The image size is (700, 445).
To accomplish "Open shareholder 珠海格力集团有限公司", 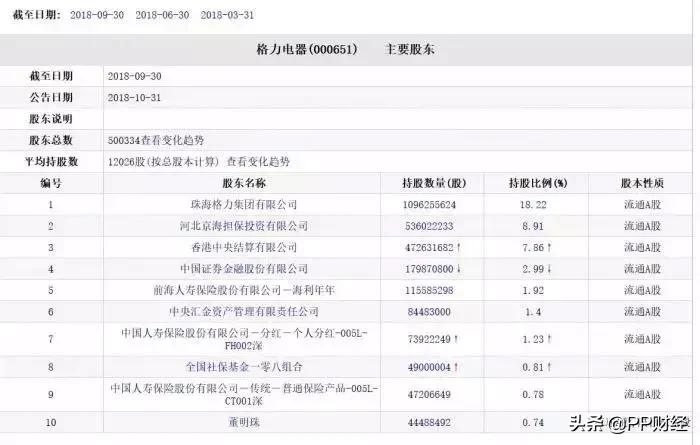I will (244, 205).
